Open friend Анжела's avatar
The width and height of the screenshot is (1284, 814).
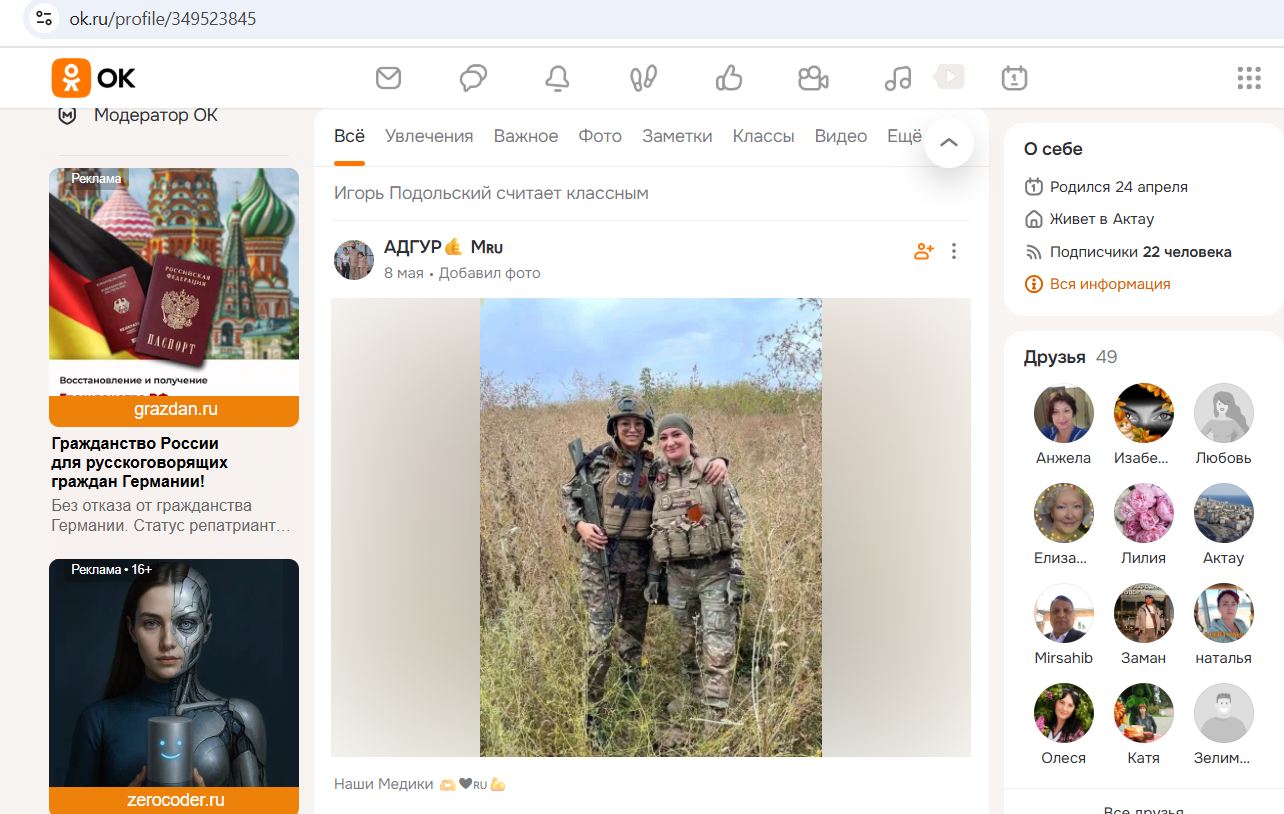pos(1063,413)
